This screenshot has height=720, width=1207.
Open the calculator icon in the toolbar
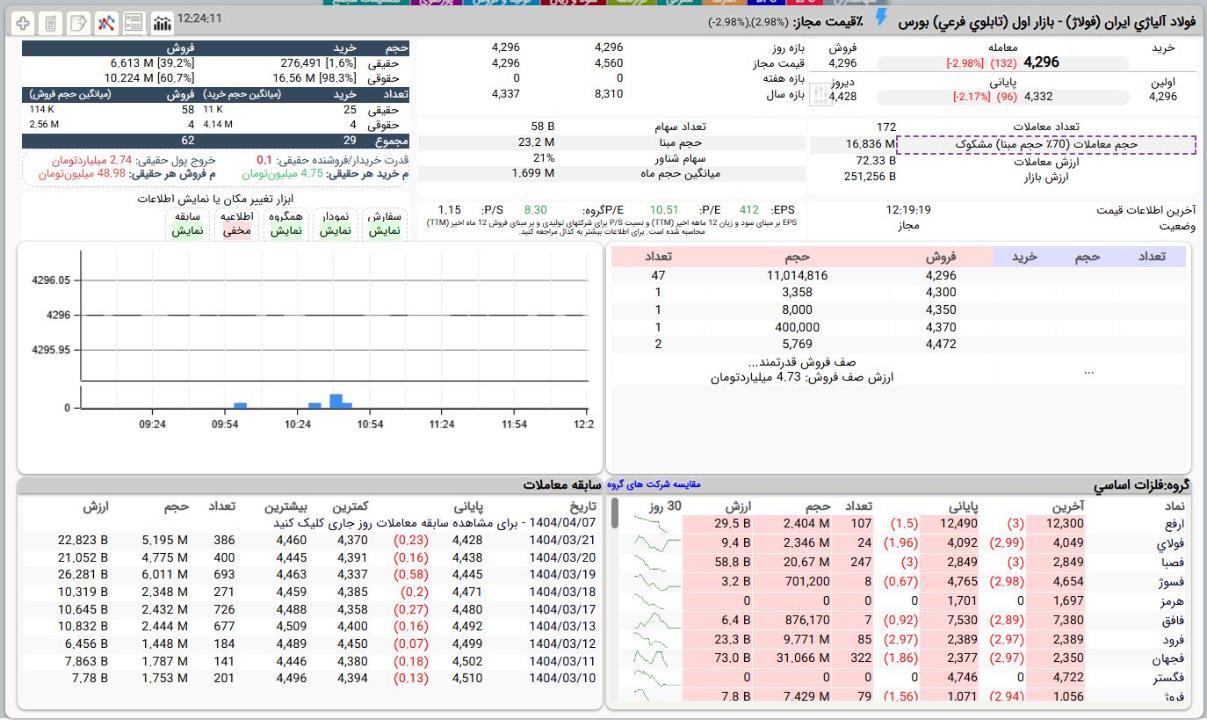(x=49, y=21)
